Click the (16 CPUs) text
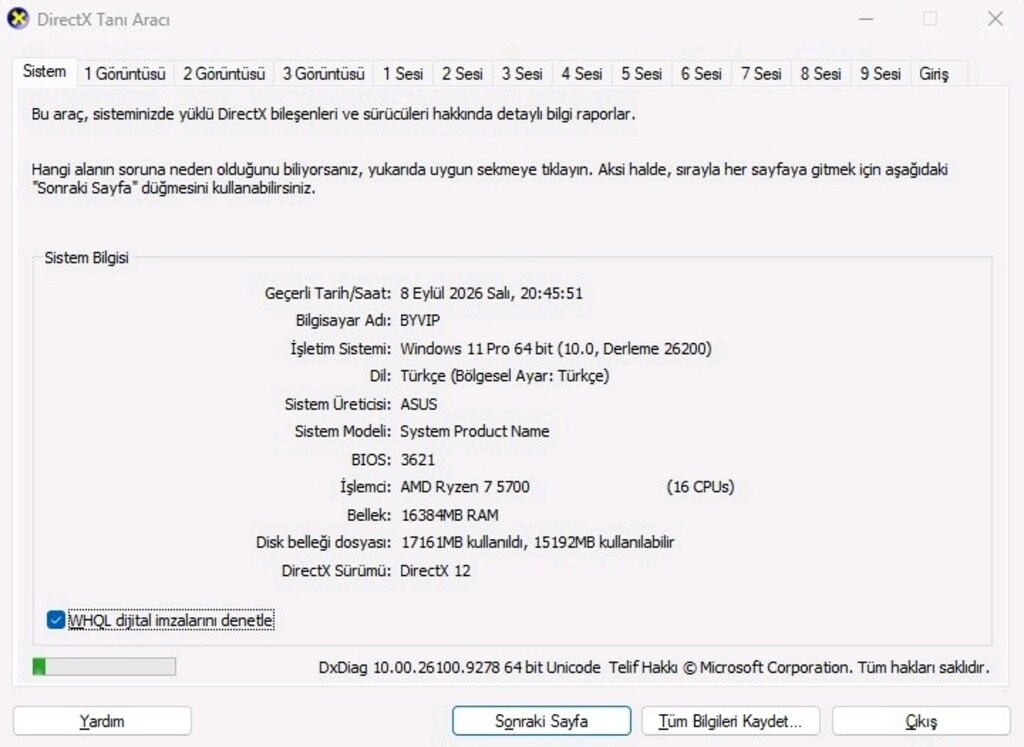The image size is (1024, 747). click(700, 487)
